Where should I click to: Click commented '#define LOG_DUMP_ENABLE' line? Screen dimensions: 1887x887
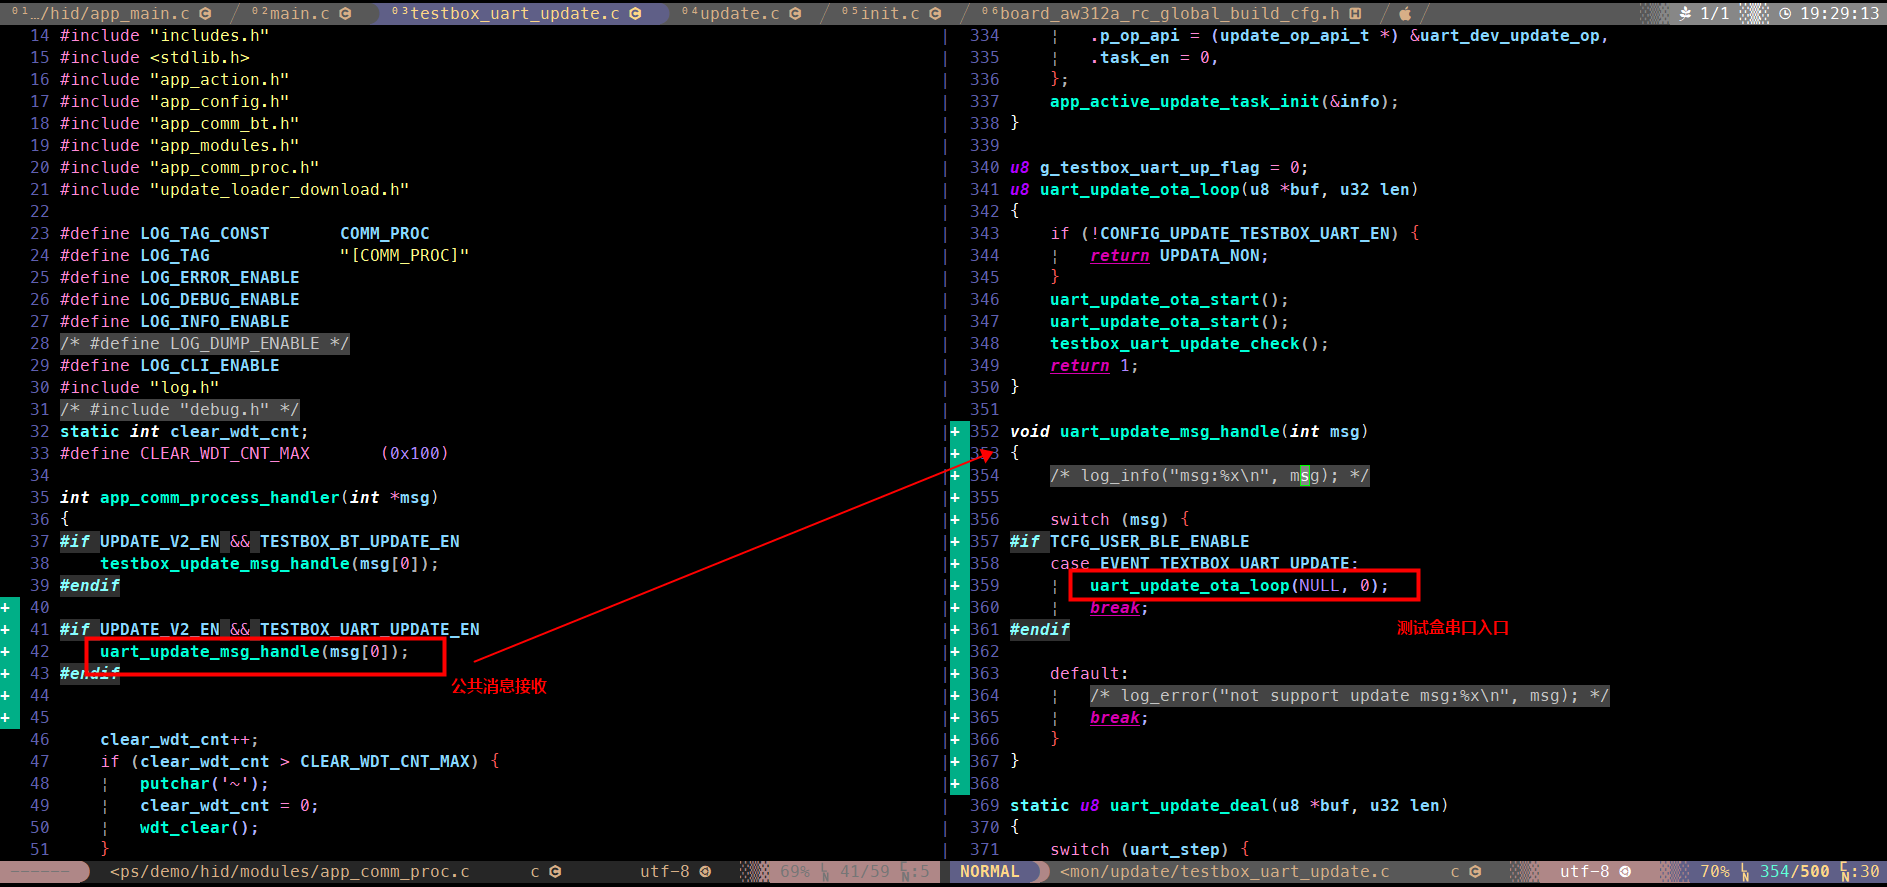(205, 344)
